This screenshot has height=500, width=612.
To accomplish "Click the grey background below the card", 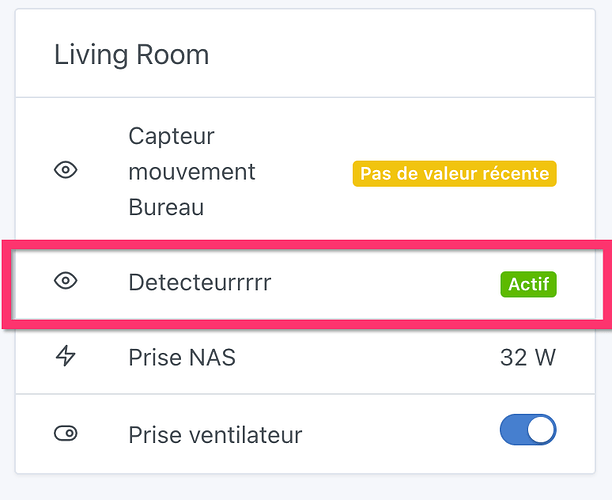I will 300,488.
